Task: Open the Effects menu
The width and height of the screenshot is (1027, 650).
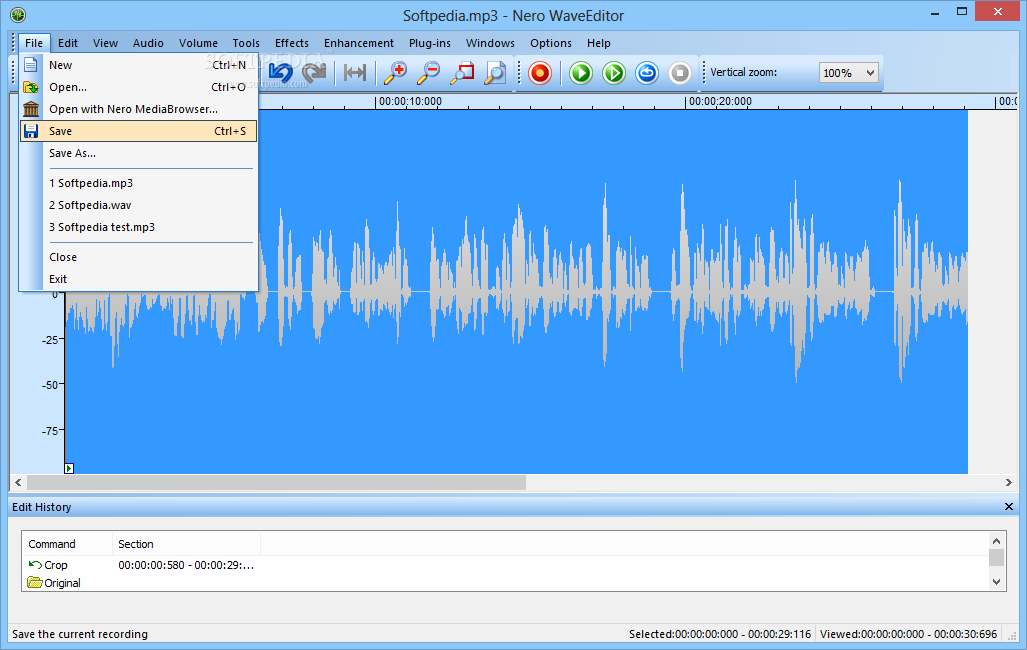Action: [291, 43]
